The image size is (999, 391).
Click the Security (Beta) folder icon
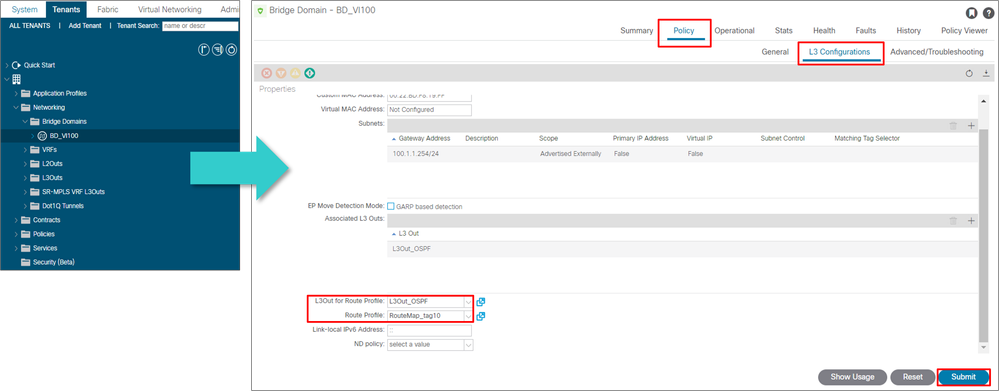tap(26, 262)
